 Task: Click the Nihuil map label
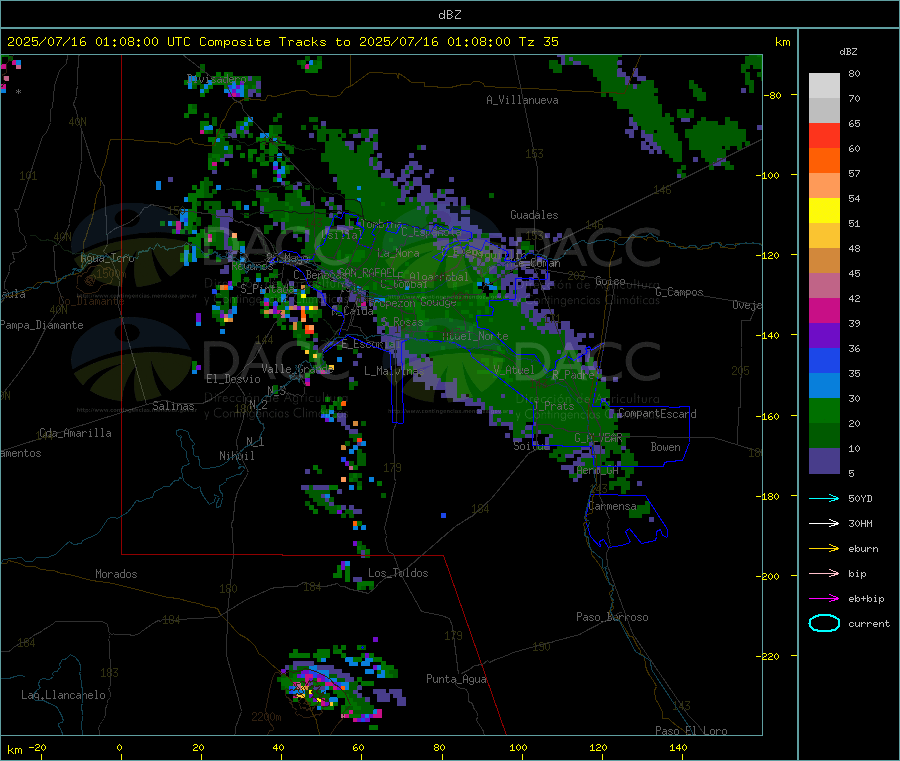pos(236,456)
